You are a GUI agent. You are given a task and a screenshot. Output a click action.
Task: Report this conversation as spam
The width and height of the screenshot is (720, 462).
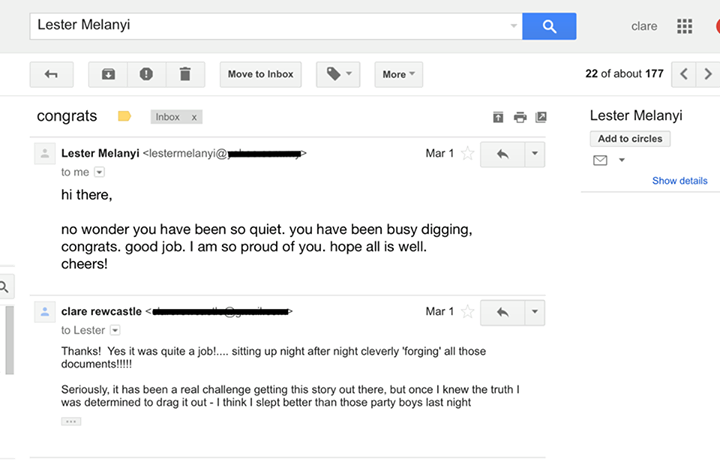146,74
